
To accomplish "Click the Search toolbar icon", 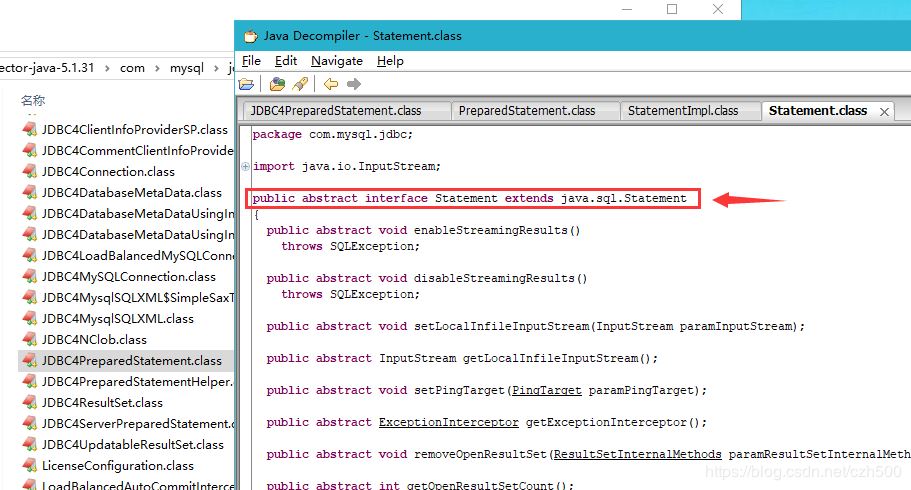I will click(x=300, y=84).
